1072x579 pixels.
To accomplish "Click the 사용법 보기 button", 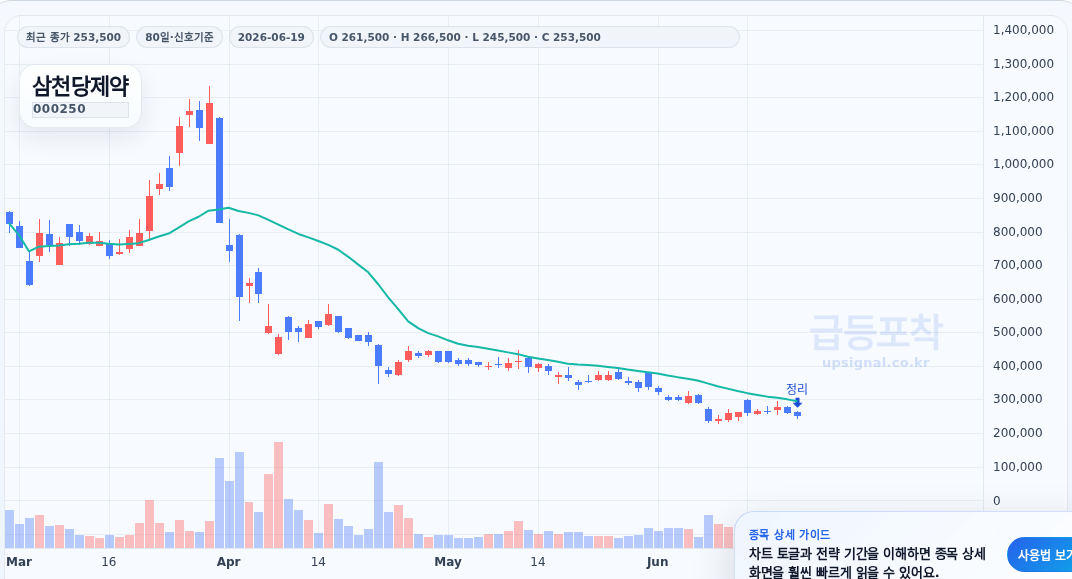I will tap(1043, 555).
